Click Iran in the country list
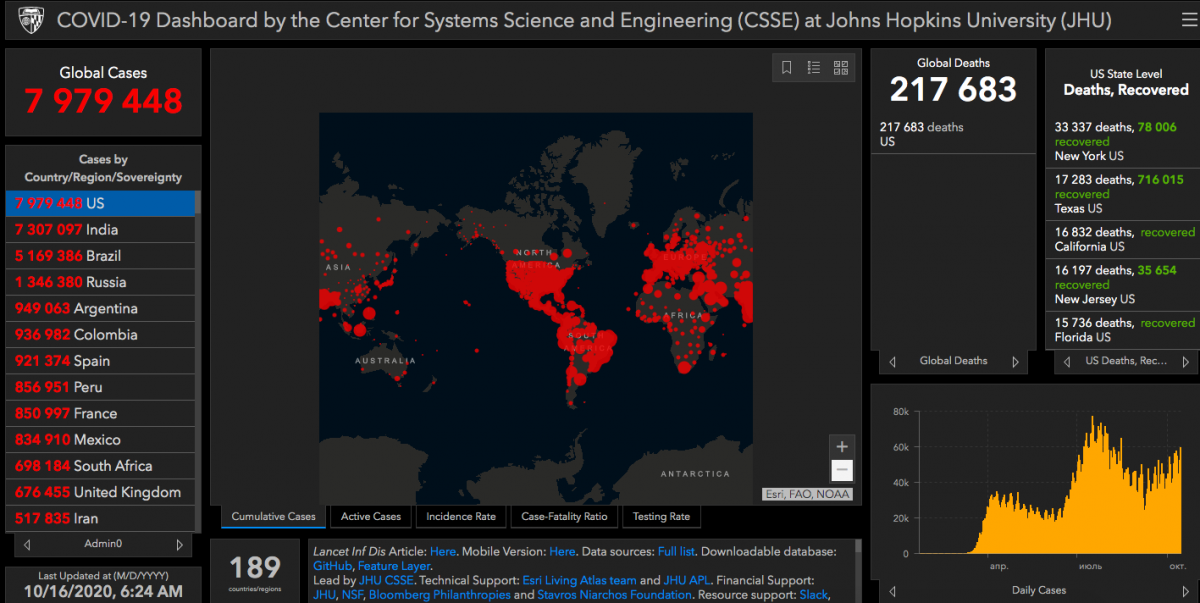This screenshot has width=1200, height=603. click(x=100, y=518)
